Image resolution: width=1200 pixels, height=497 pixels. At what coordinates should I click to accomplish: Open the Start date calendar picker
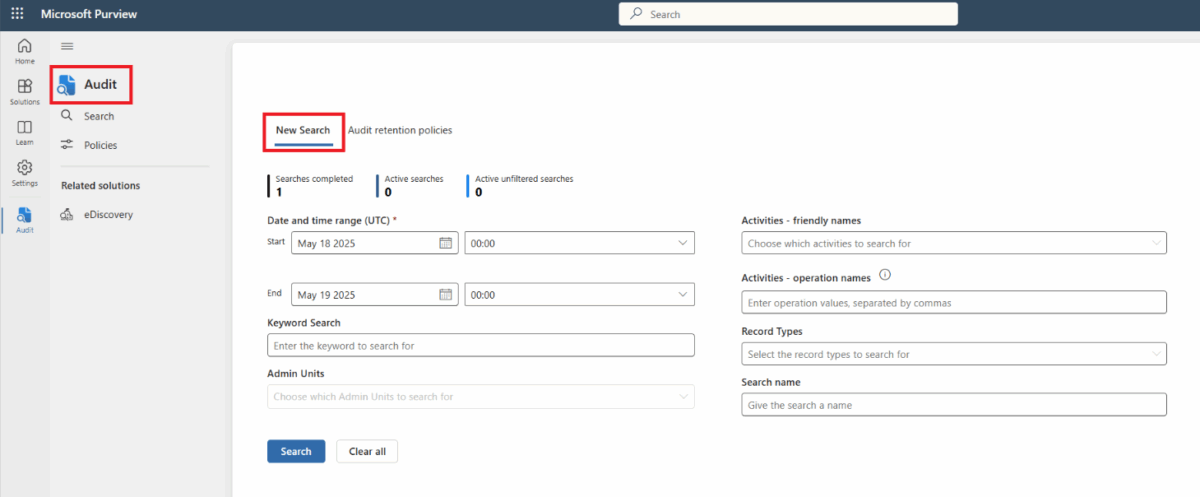click(x=446, y=242)
